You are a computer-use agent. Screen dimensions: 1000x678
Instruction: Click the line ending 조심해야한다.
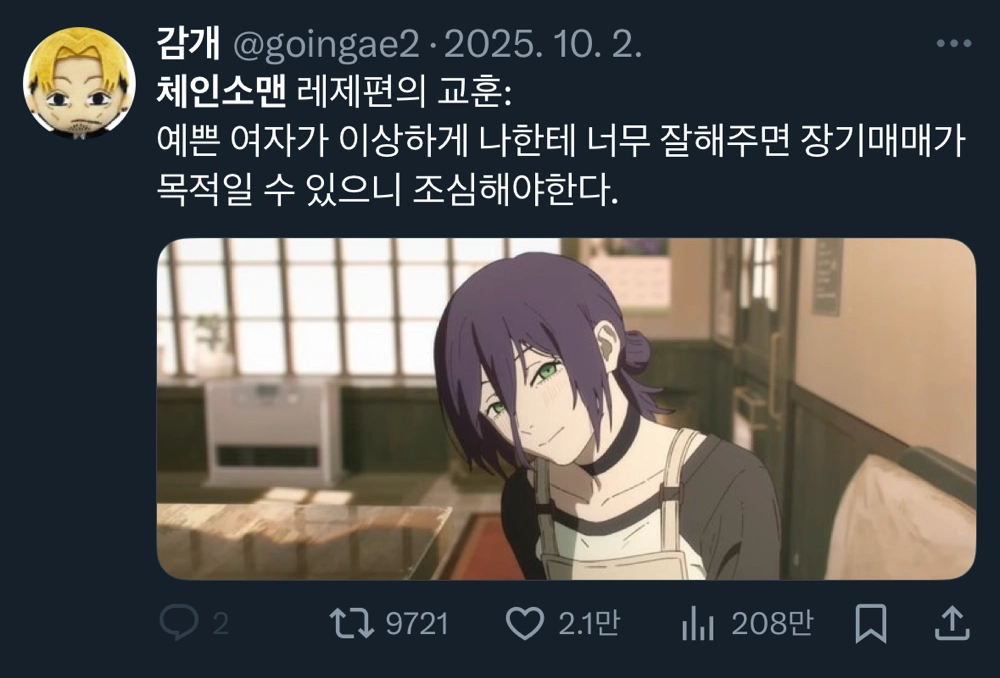(x=388, y=189)
